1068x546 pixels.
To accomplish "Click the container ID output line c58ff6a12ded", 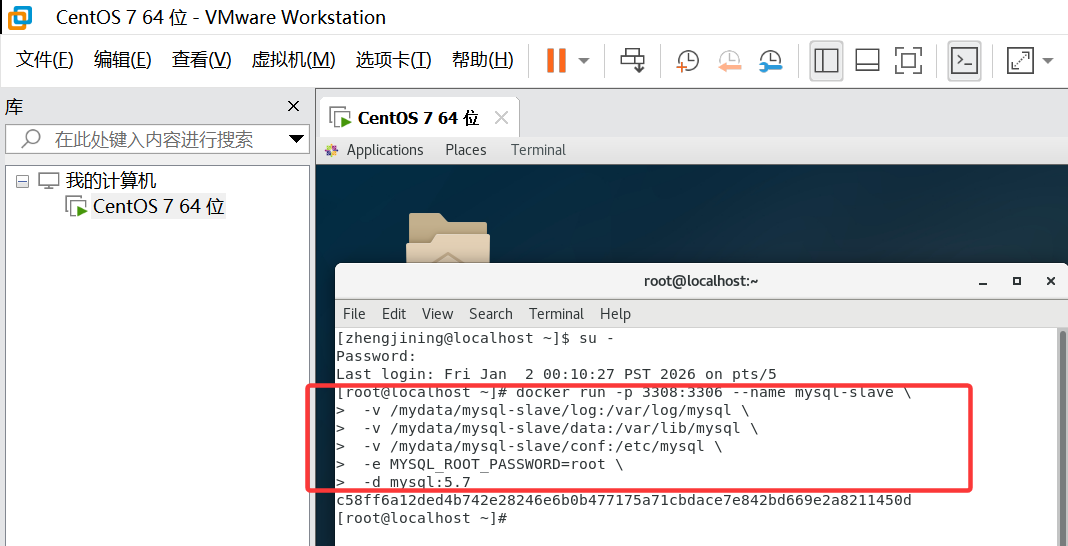I will pos(624,500).
